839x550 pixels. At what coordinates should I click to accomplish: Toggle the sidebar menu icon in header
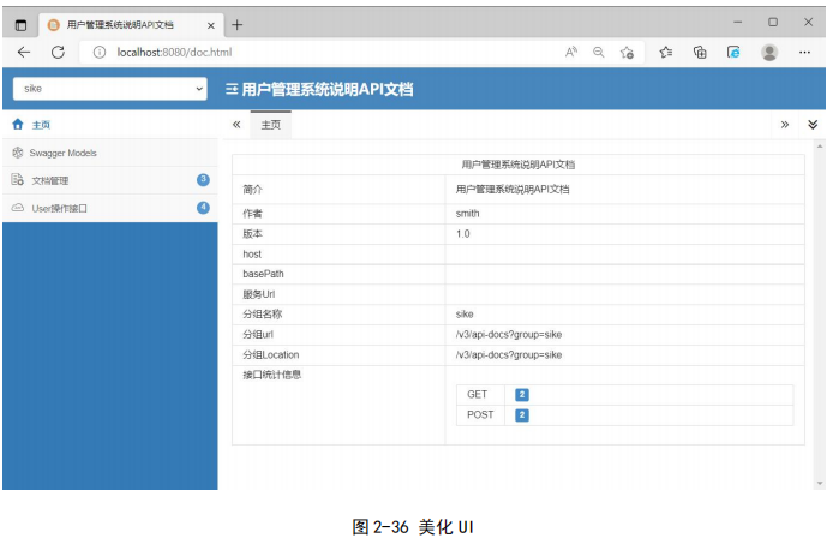(x=232, y=89)
